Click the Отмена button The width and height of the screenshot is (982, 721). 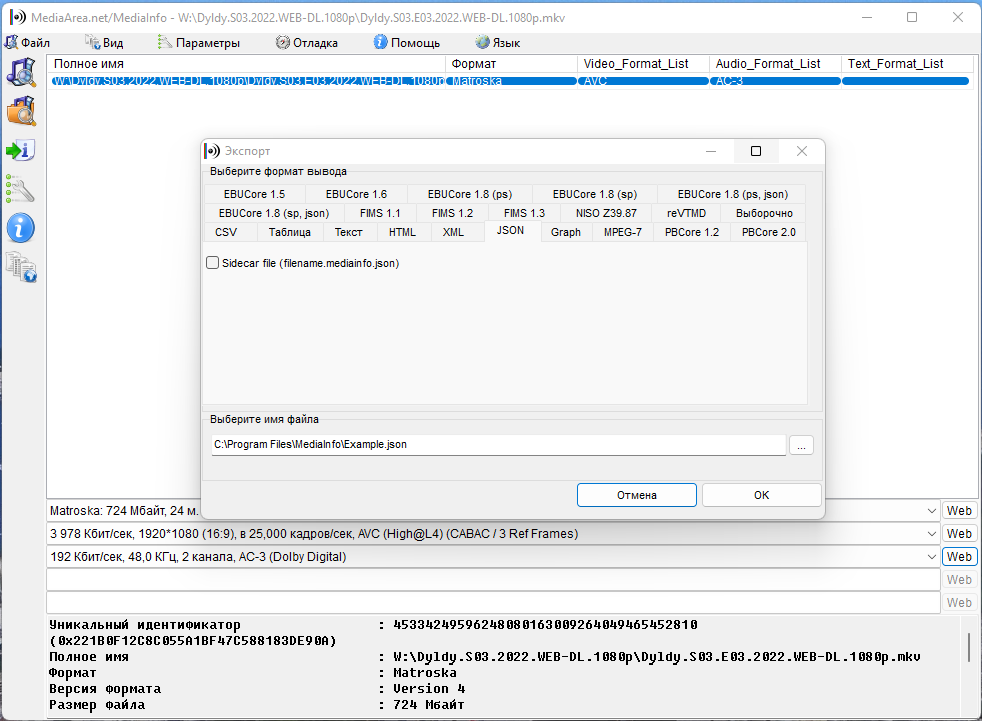(636, 495)
